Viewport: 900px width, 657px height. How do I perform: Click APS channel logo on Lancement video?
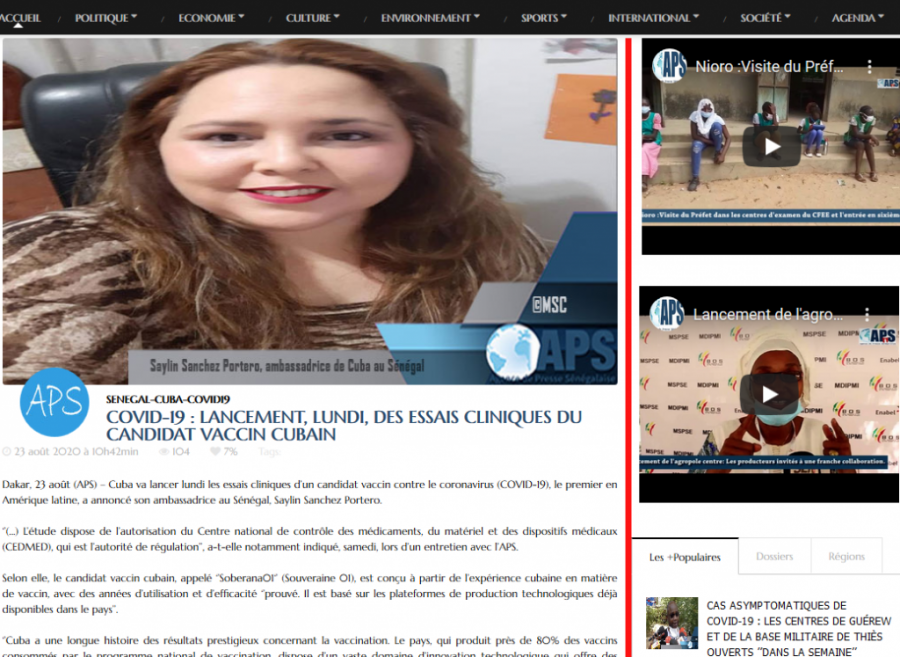[667, 313]
